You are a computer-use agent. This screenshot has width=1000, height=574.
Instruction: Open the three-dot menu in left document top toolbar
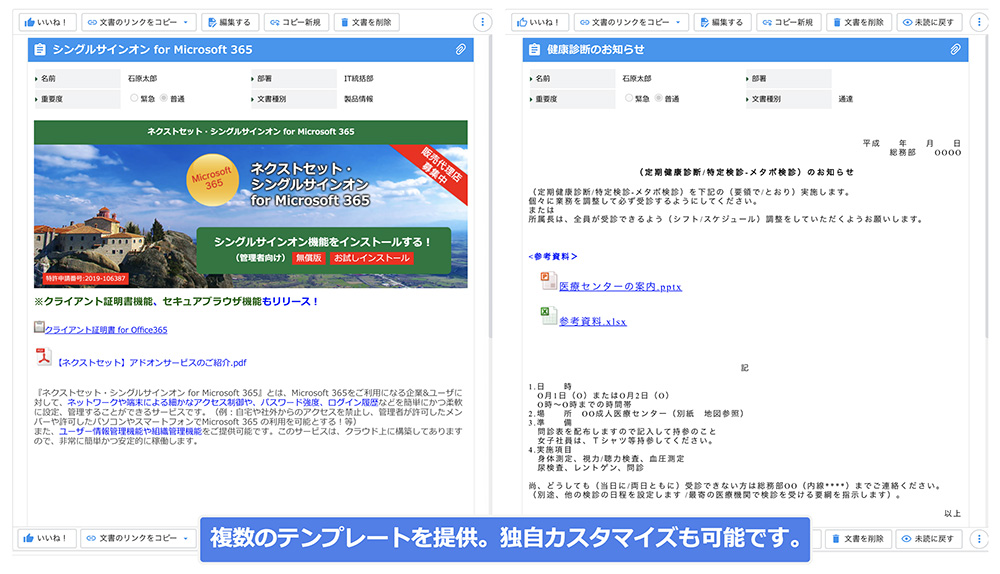point(482,22)
